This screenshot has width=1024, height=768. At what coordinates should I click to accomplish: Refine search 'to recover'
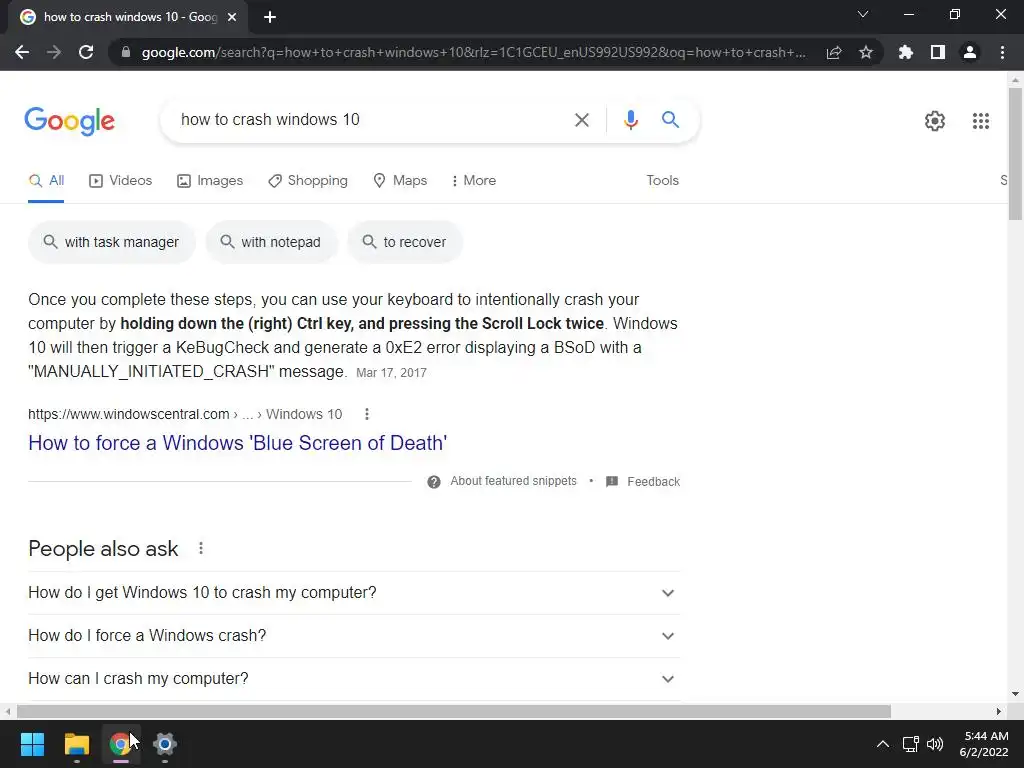coord(405,242)
